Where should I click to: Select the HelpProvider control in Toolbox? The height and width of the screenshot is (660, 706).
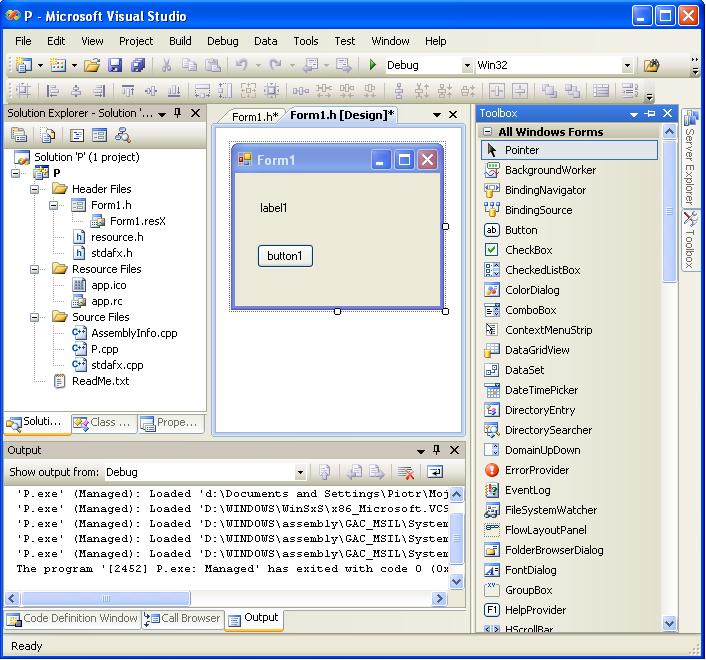click(569, 610)
